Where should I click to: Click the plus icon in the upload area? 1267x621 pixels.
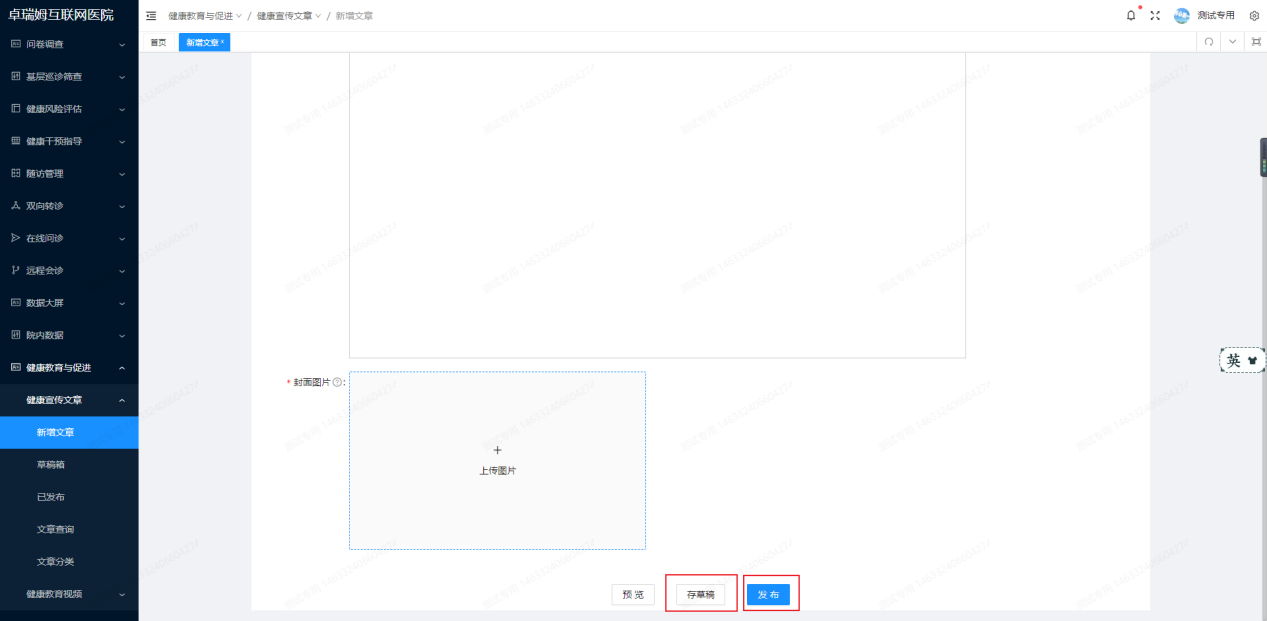tap(497, 450)
